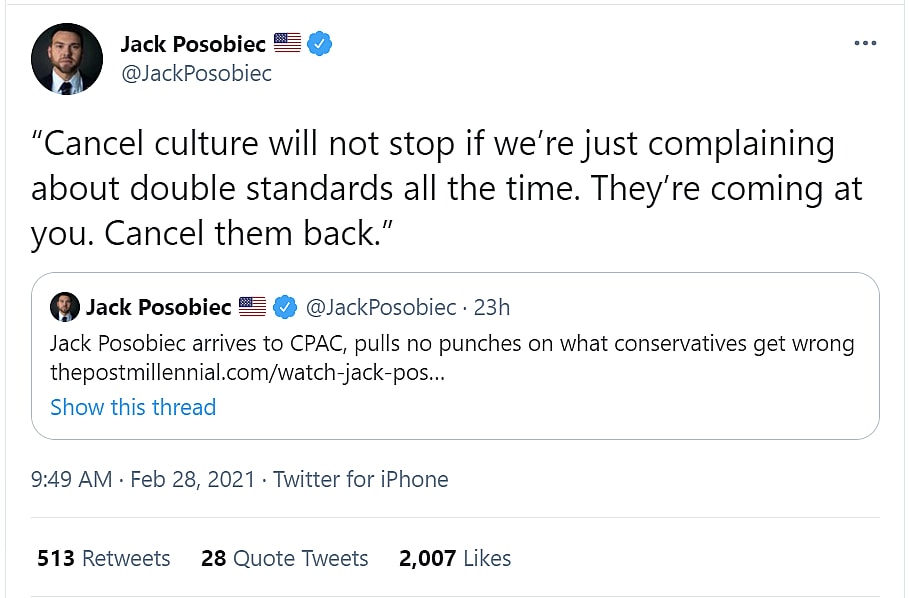The width and height of the screenshot is (909, 598).
Task: Click the 9:49 AM · Feb 28, 2021 timestamp
Action: pos(144,479)
